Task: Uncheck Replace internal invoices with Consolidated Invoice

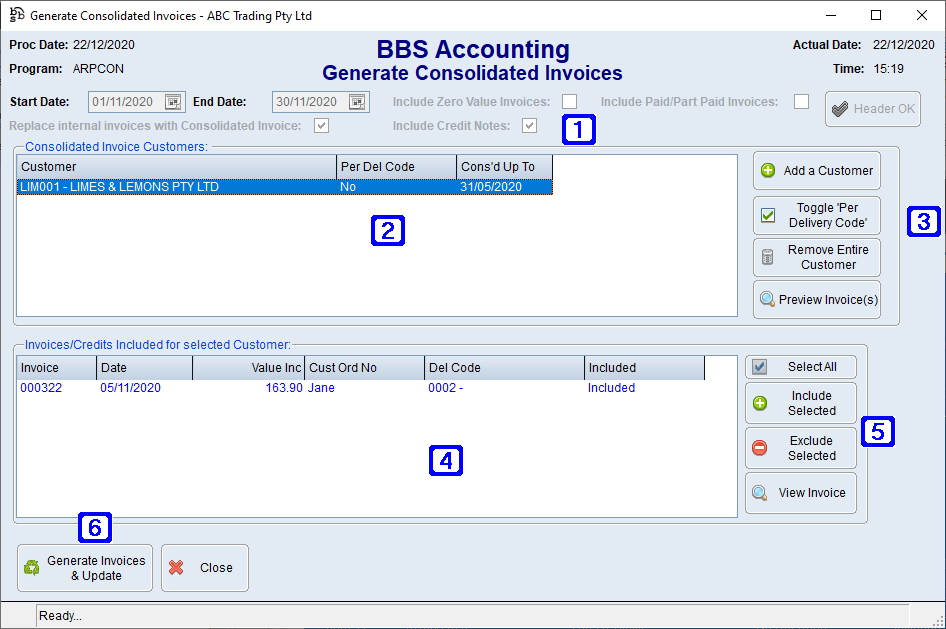Action: (x=322, y=125)
